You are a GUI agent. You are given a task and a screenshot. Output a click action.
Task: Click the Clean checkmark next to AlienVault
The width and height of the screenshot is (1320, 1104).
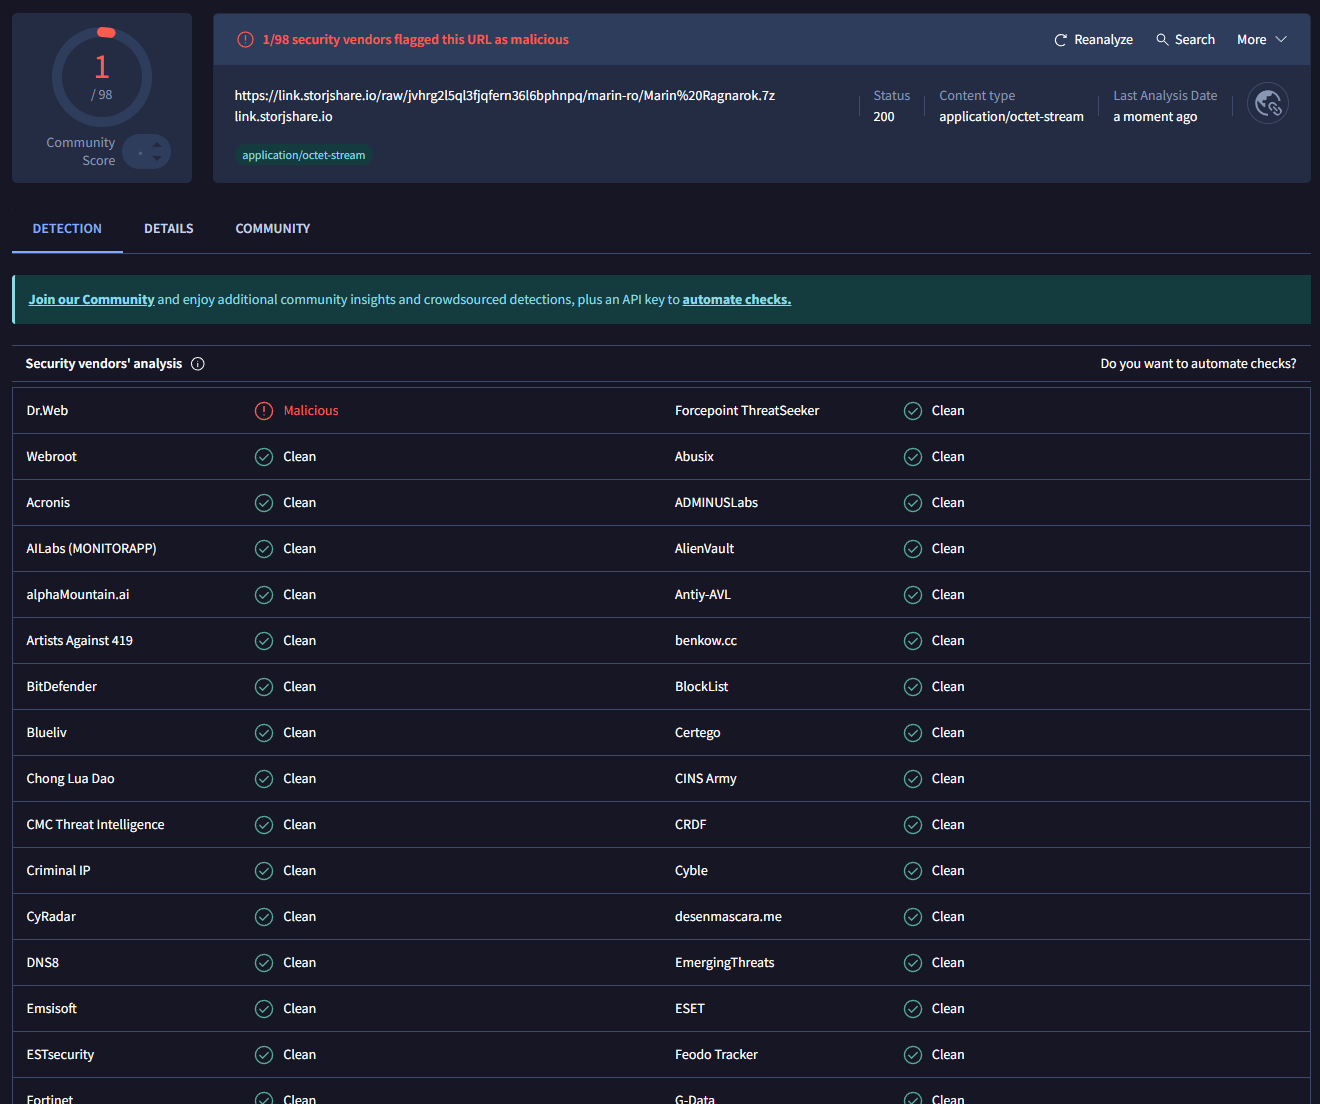point(912,548)
